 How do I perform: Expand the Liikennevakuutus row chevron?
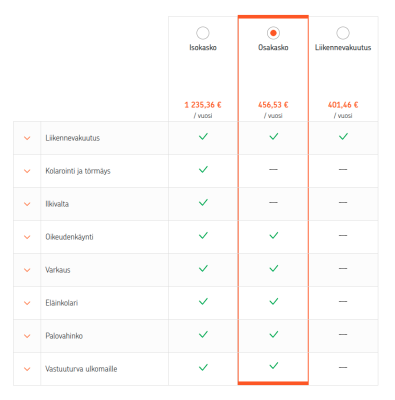27,138
